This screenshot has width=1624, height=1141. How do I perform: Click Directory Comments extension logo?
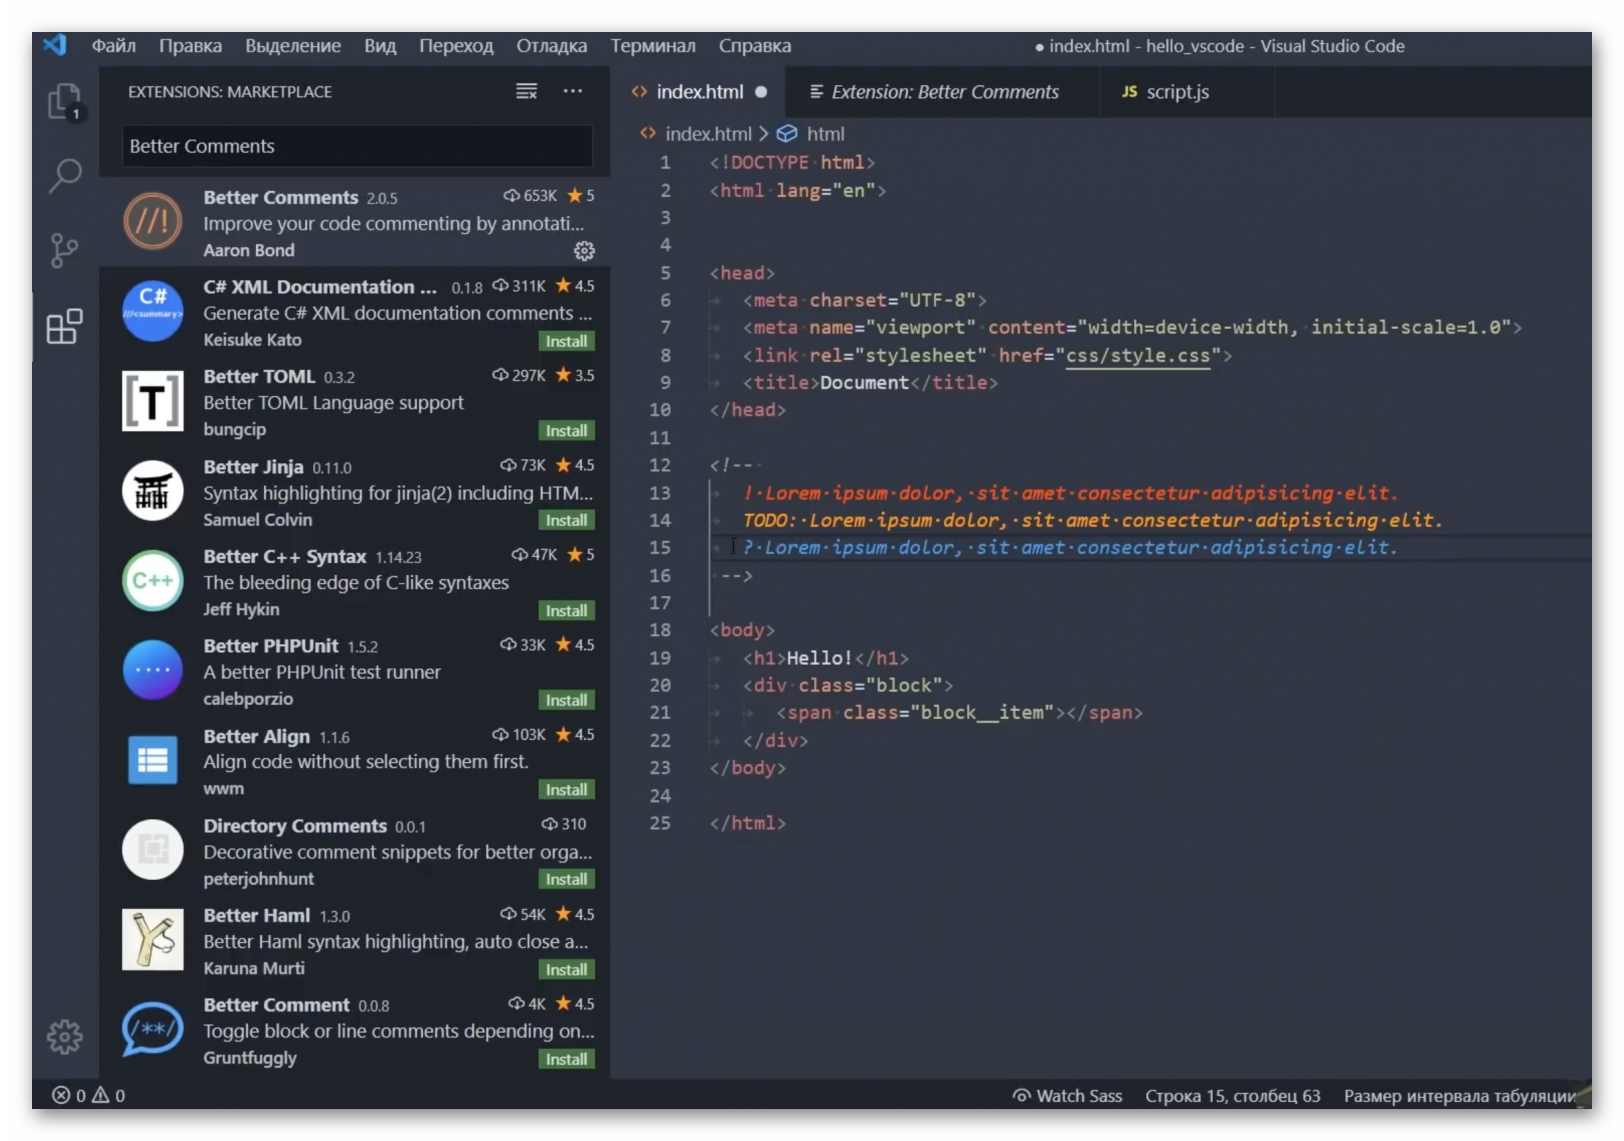[x=153, y=850]
